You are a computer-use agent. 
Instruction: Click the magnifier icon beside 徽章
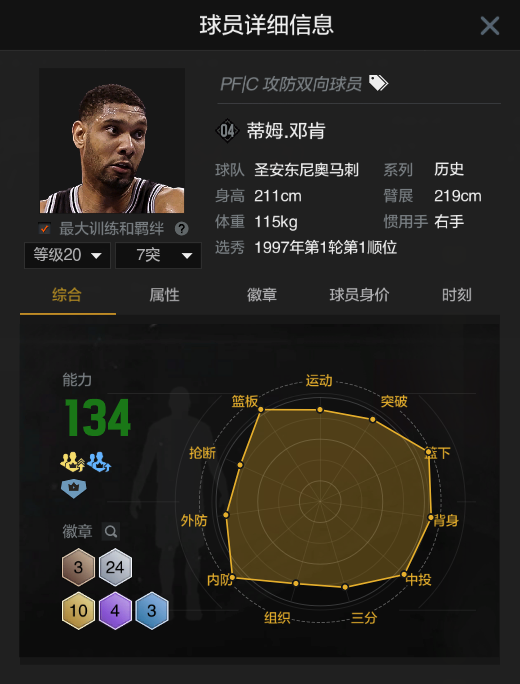pyautogui.click(x=111, y=531)
